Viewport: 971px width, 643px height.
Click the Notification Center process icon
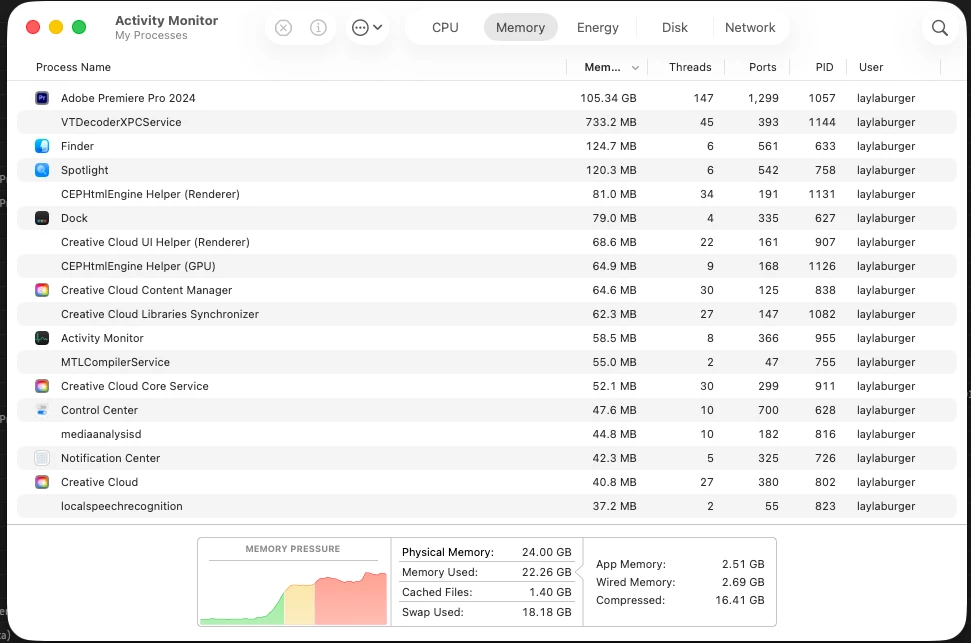(x=41, y=458)
